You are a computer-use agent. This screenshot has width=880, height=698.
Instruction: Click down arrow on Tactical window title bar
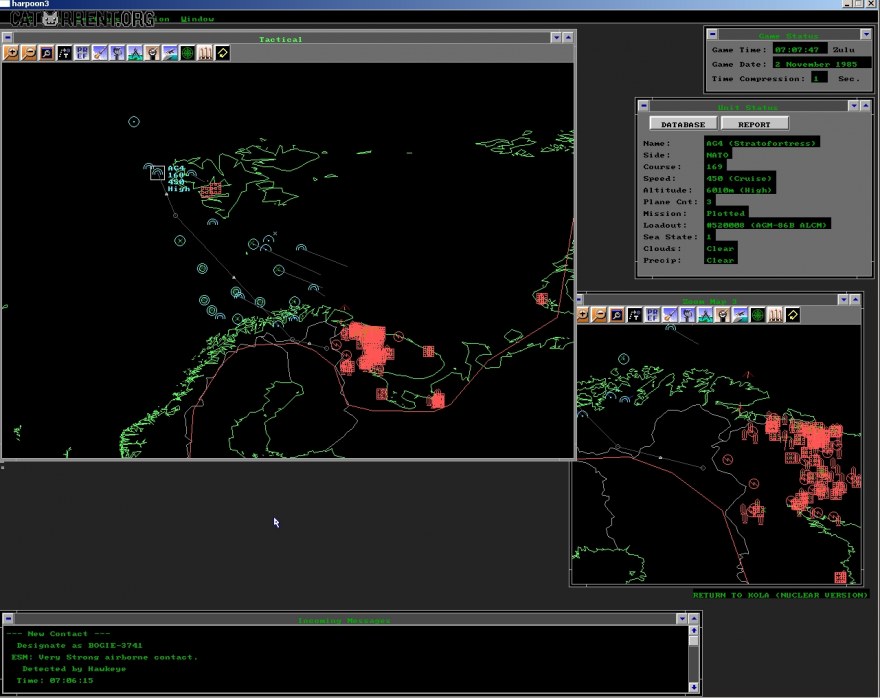coord(556,38)
